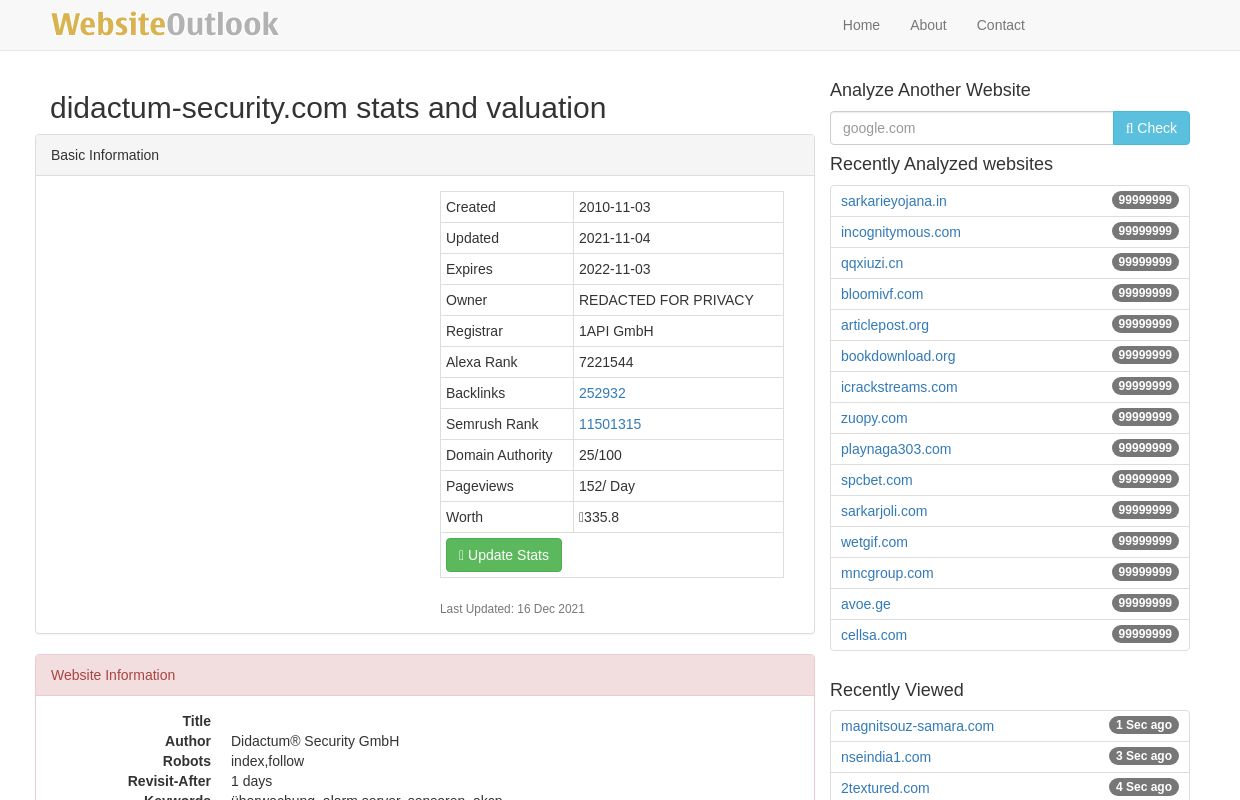Select the 1API GmbH registrar value

616,331
